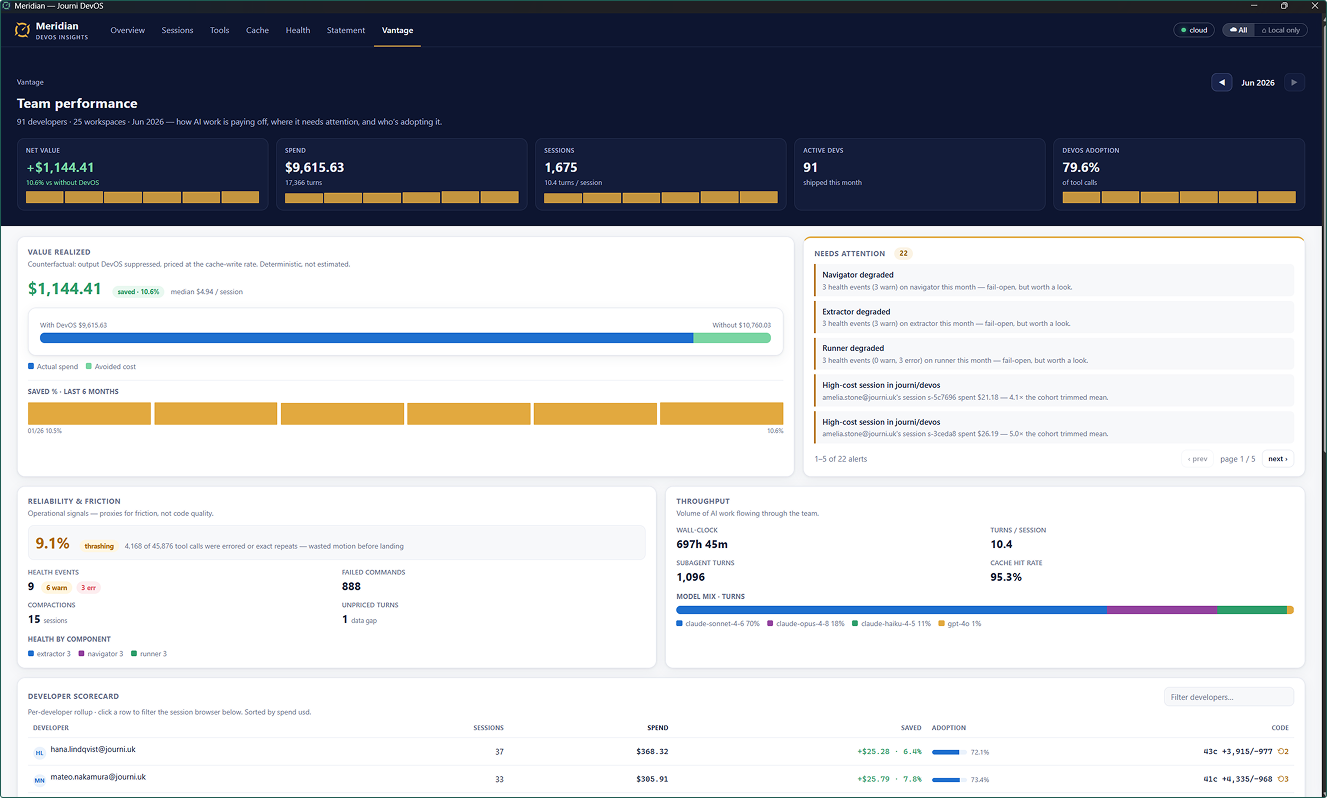This screenshot has width=1327, height=798.
Task: Select the active Vantage tab
Action: pyautogui.click(x=398, y=30)
